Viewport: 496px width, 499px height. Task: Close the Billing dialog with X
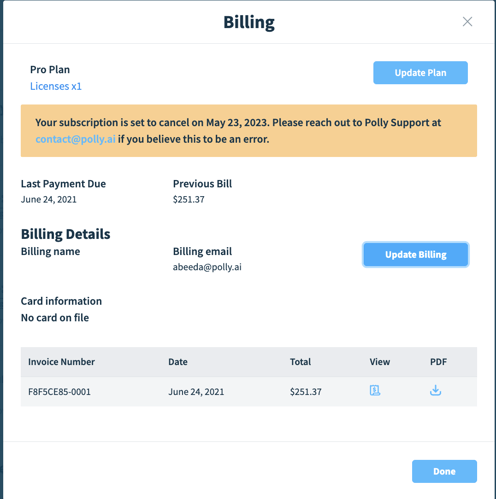(x=467, y=22)
